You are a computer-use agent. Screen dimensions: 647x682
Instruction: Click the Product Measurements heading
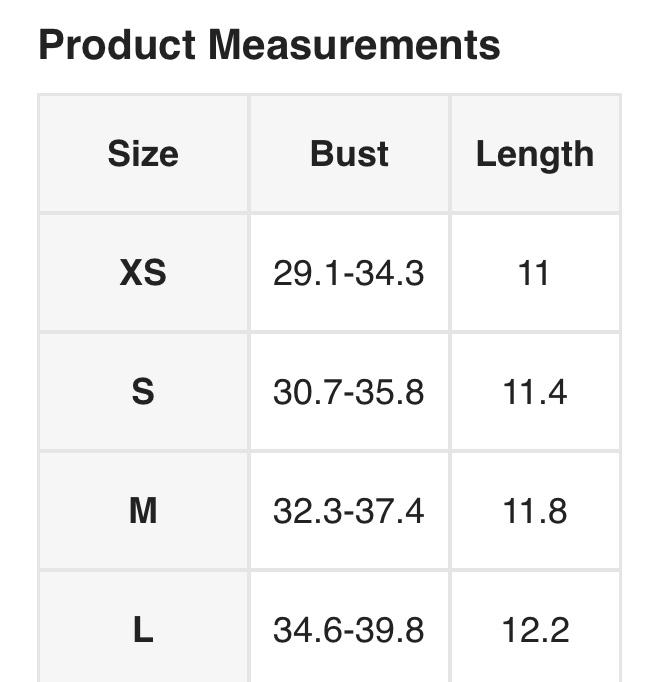[x=269, y=45]
